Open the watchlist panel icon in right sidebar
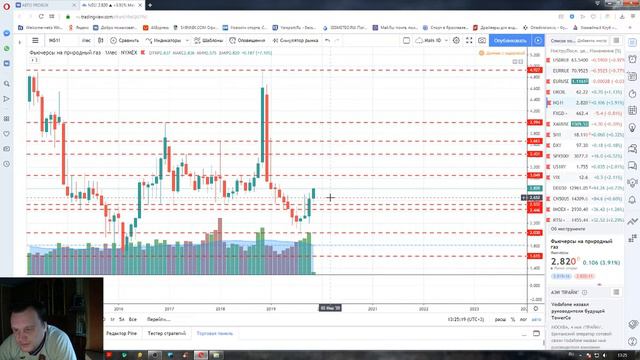The width and height of the screenshot is (640, 360). tap(632, 42)
